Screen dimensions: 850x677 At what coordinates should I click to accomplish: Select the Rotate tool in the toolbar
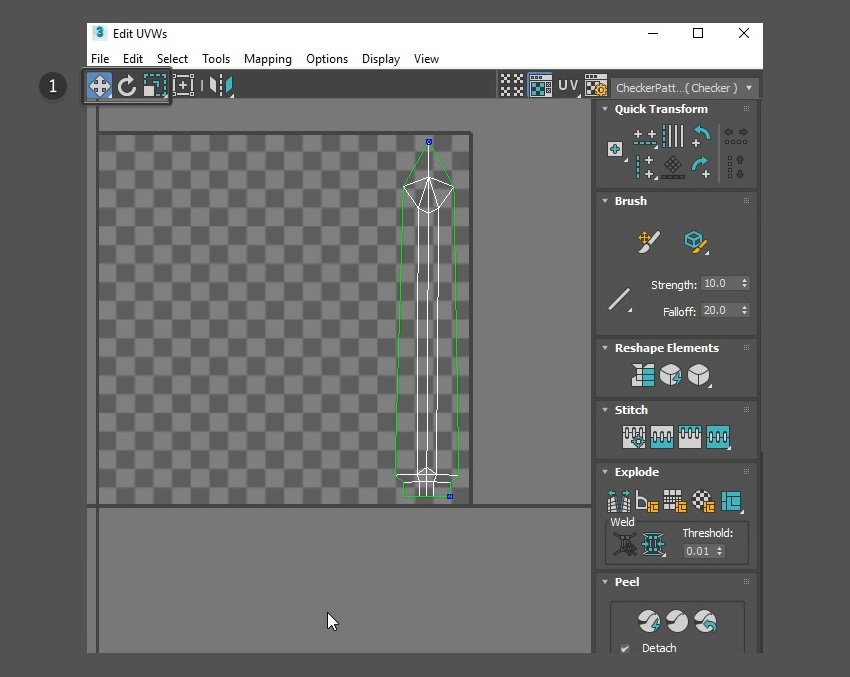click(127, 86)
